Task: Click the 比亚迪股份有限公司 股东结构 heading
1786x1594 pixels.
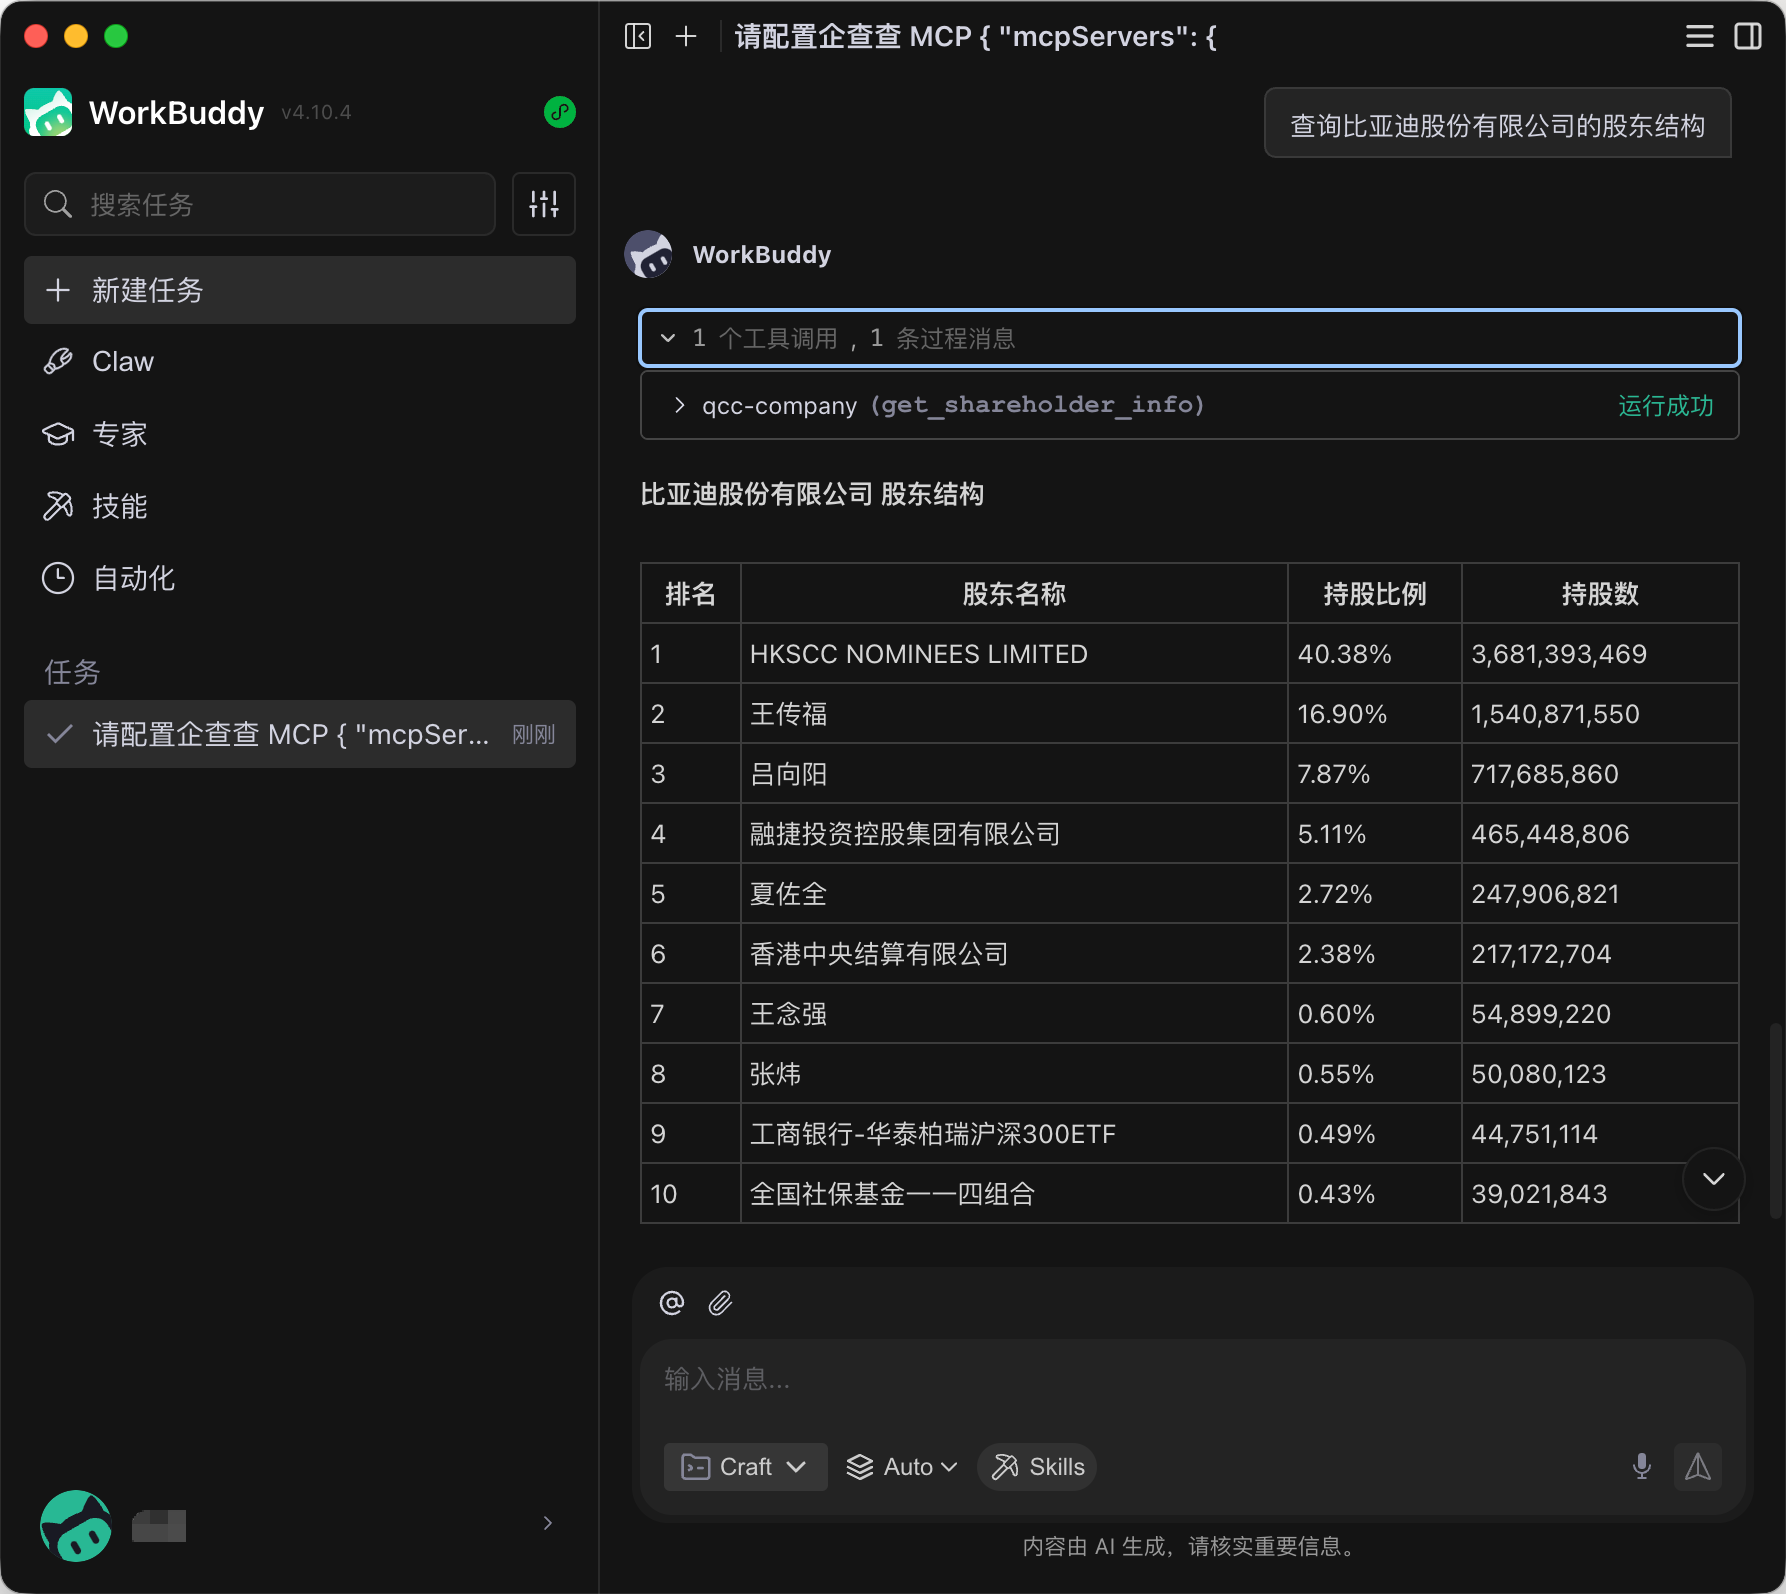Action: click(812, 494)
